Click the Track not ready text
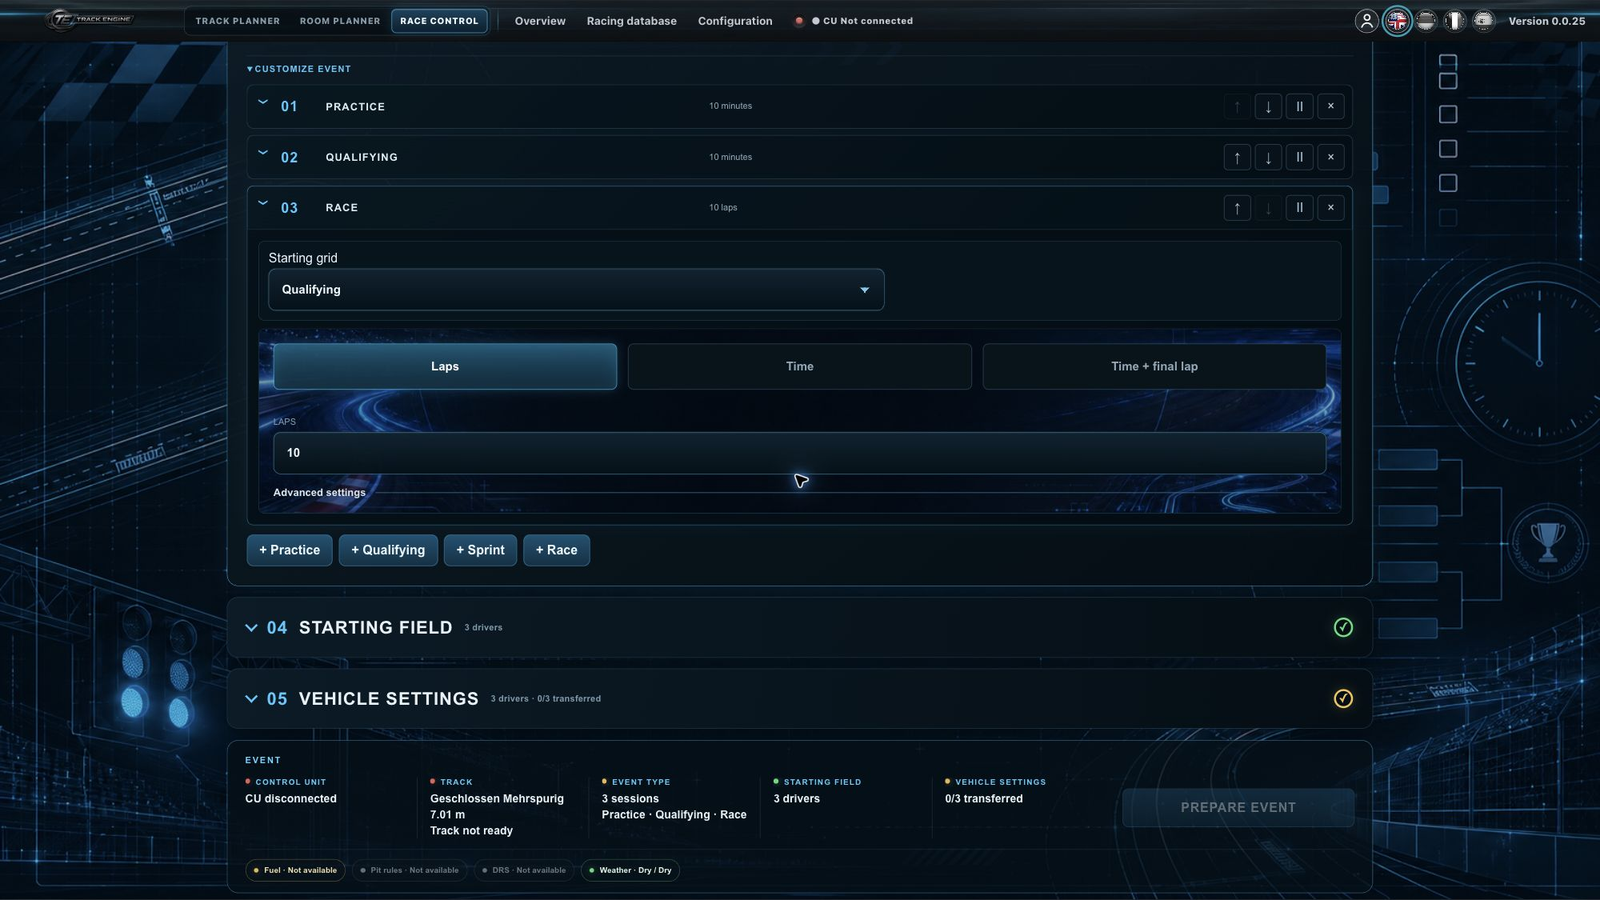The image size is (1600, 900). [x=471, y=831]
